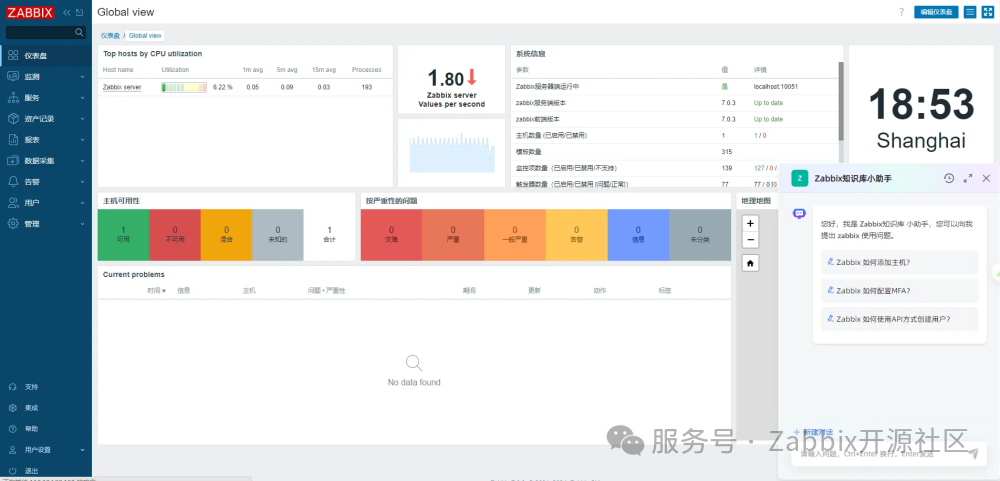The height and width of the screenshot is (481, 1000).
Task: Expand the 监测 menu chevron
Action: [x=83, y=77]
